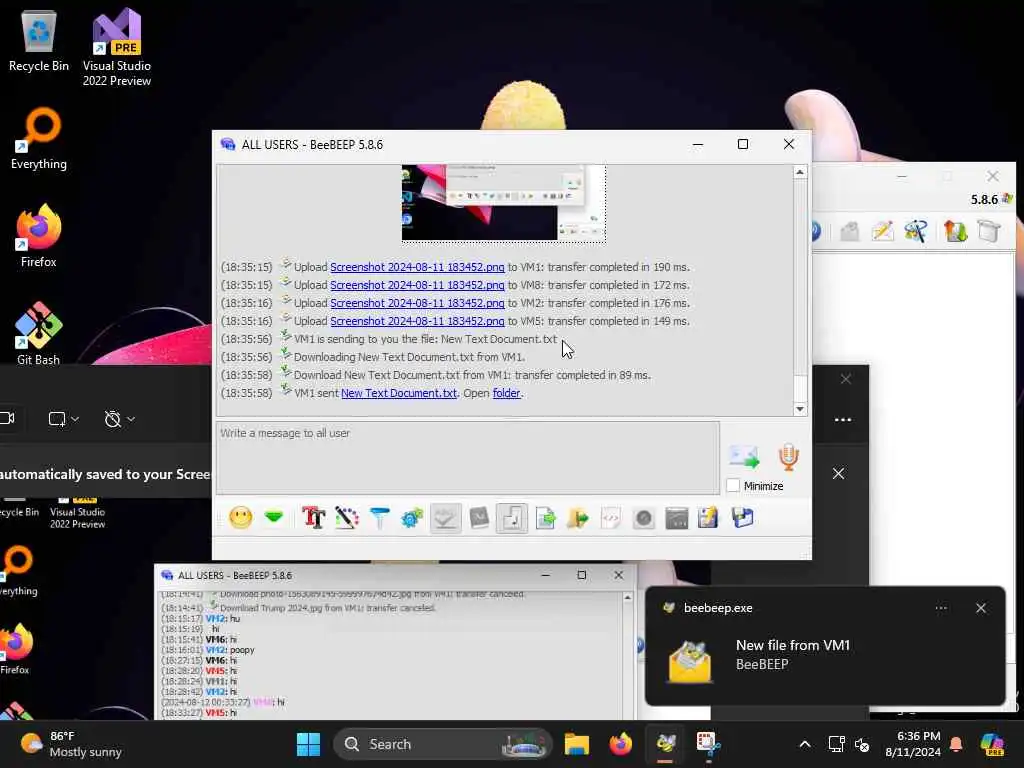Open File Explorer from the taskbar
The image size is (1024, 768).
pos(577,744)
